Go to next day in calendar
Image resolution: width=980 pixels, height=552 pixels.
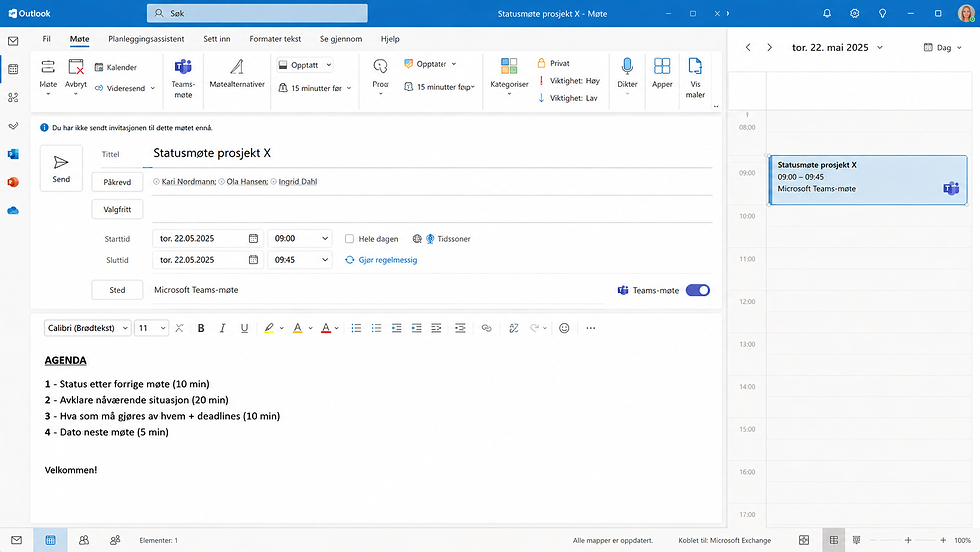click(x=769, y=48)
